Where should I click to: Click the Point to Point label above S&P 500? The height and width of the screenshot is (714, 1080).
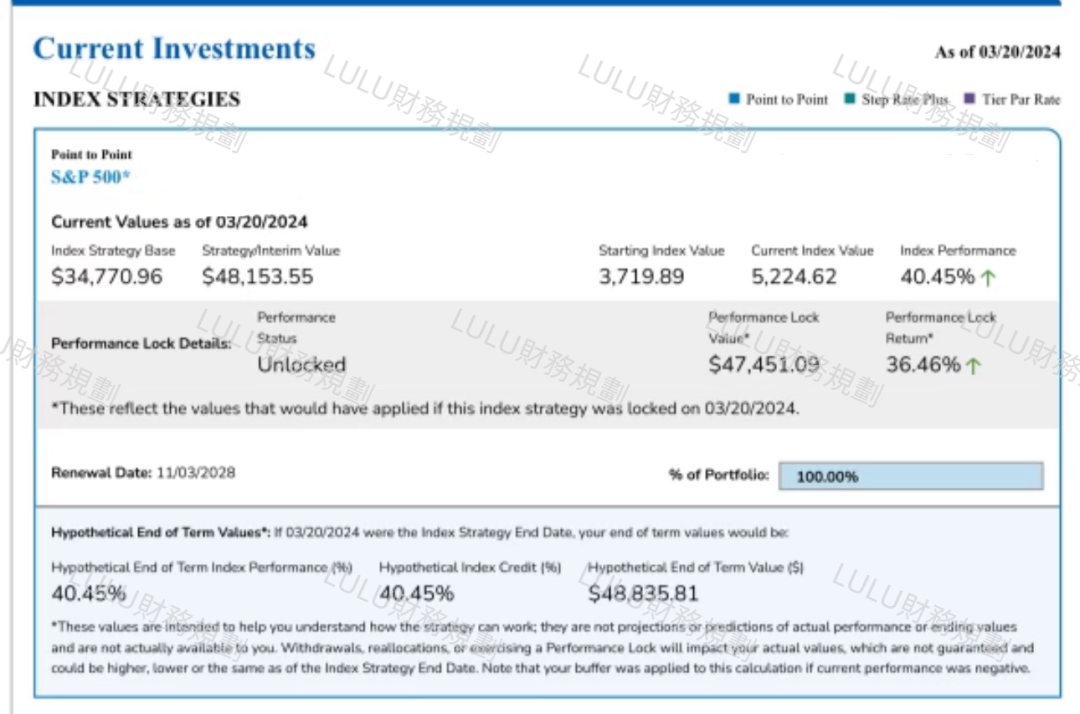point(92,154)
